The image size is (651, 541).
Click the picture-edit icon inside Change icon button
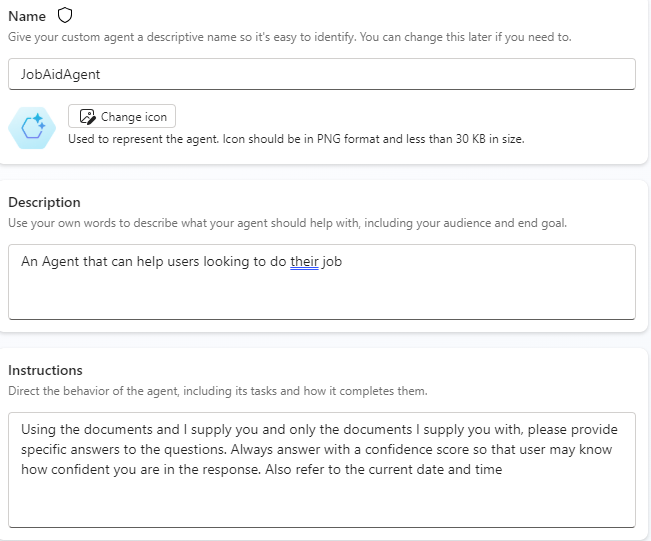87,117
